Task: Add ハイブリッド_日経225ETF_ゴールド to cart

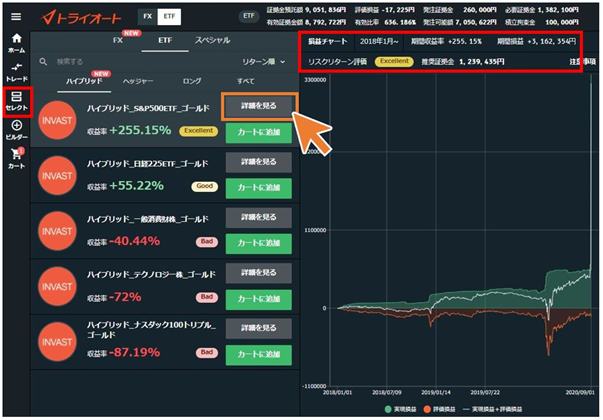Action: pyautogui.click(x=258, y=188)
